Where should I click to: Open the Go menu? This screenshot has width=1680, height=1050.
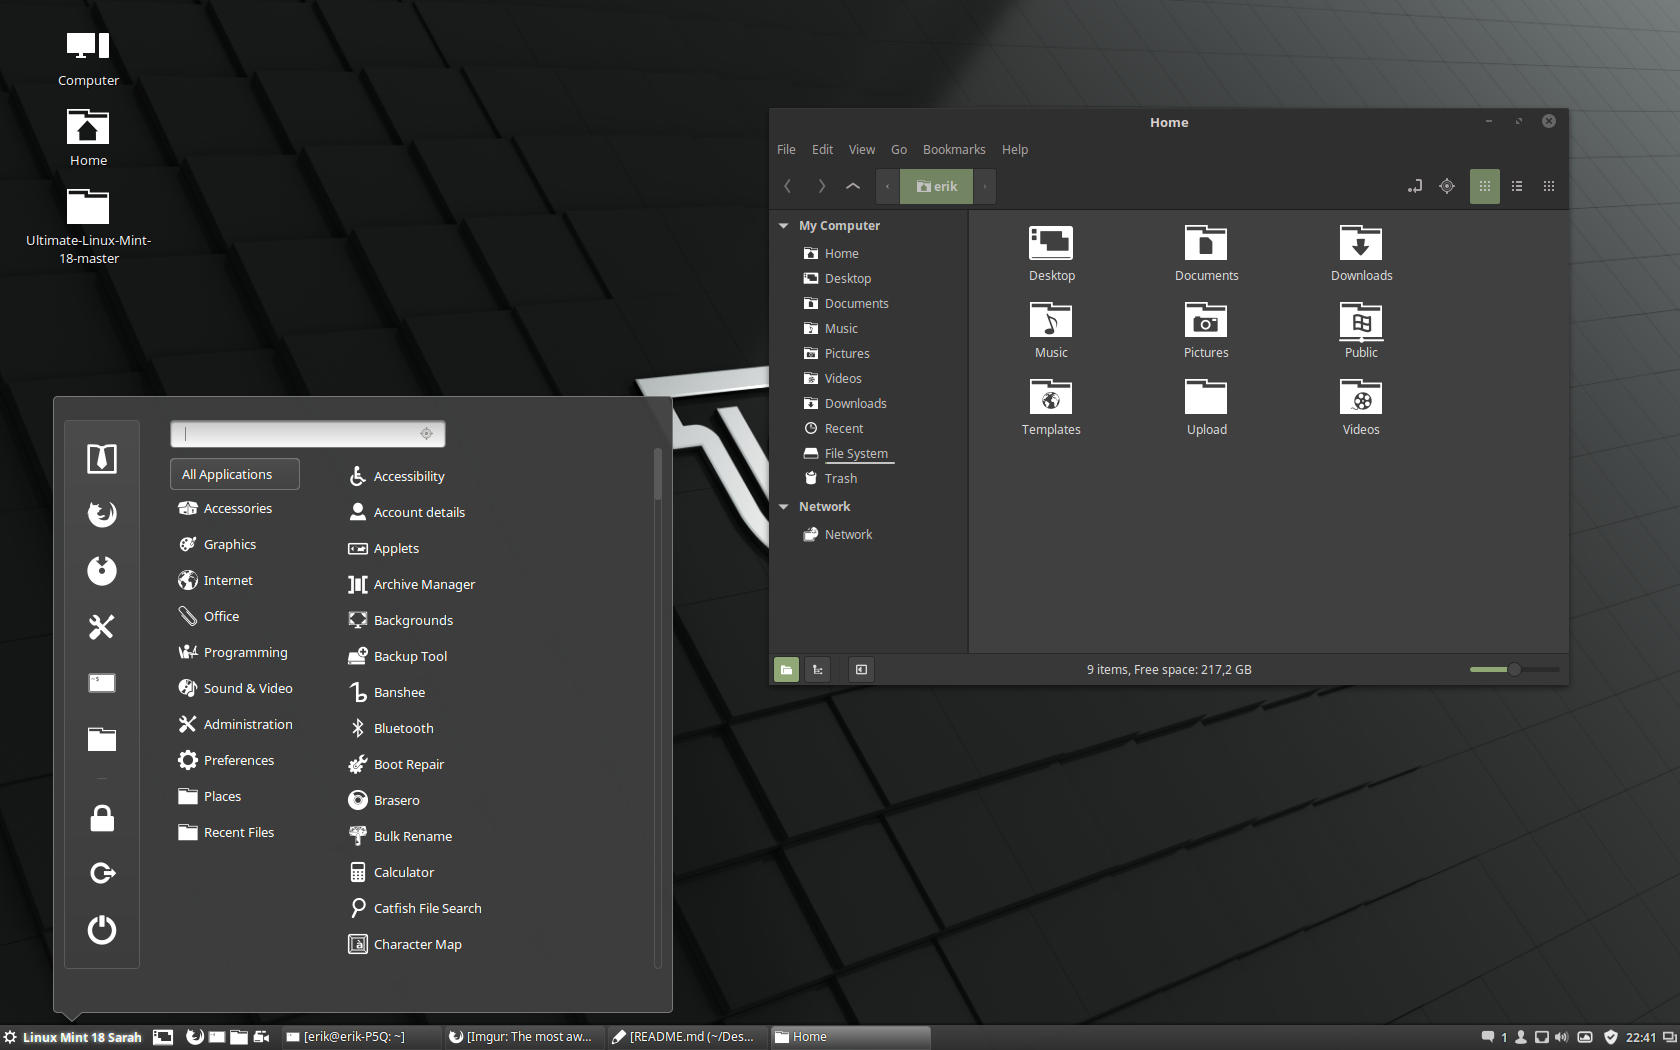[x=899, y=150]
